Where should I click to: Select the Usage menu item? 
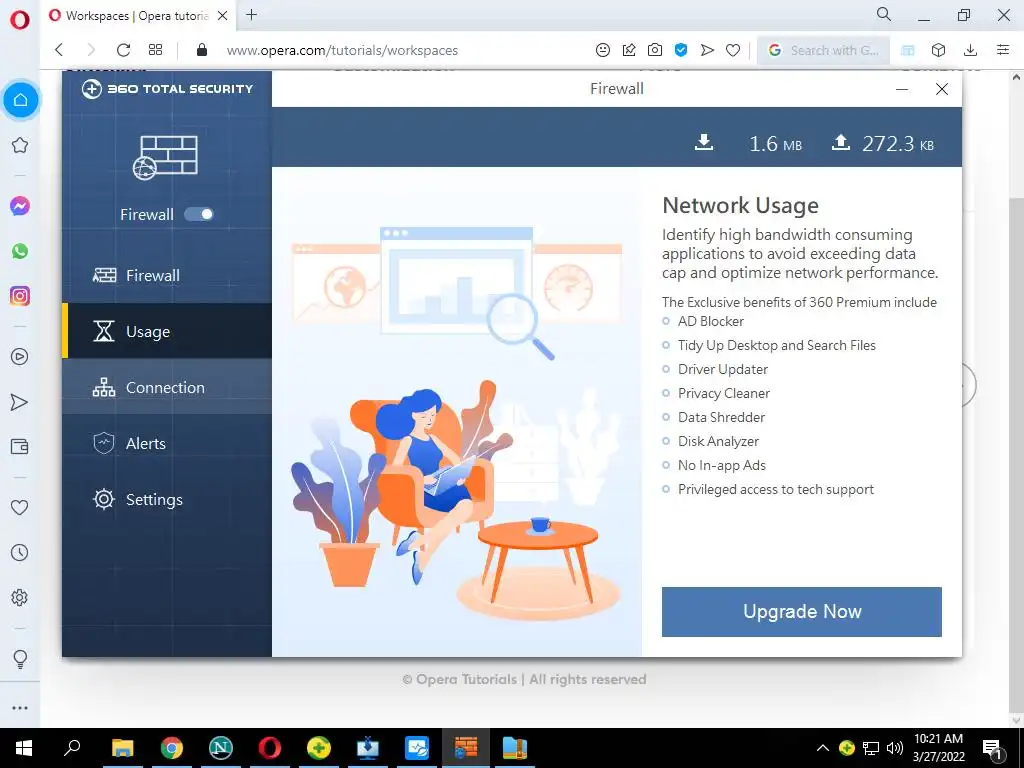click(167, 331)
